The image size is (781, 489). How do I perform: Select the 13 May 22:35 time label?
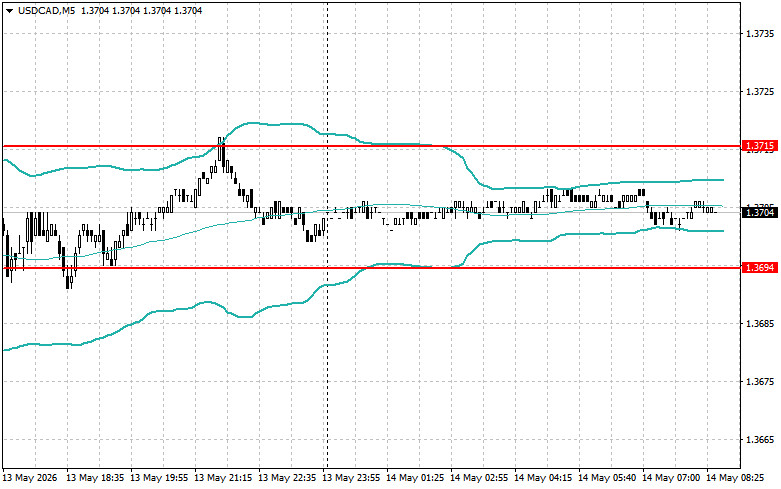coord(287,478)
